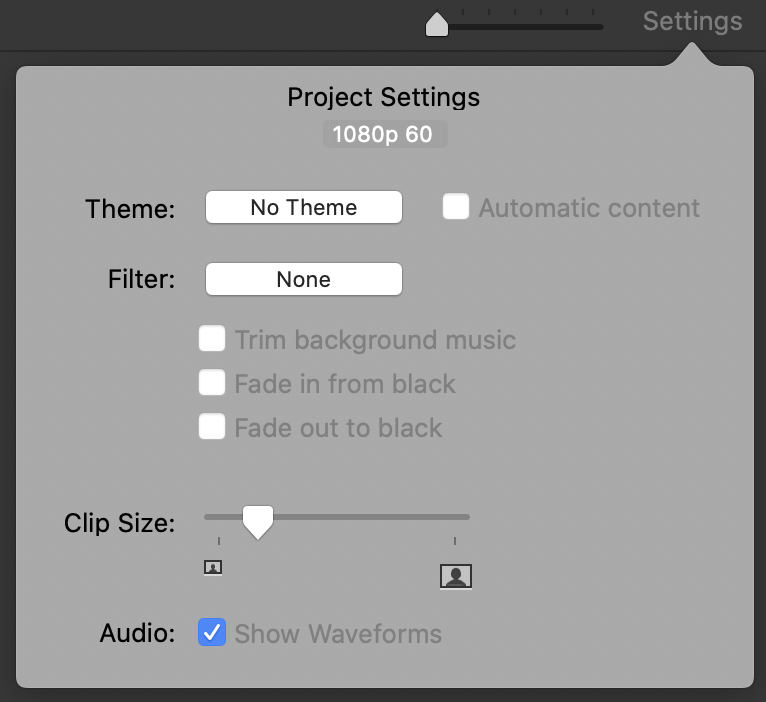Toggle Trim background music checkbox
766x702 pixels.
[x=211, y=339]
